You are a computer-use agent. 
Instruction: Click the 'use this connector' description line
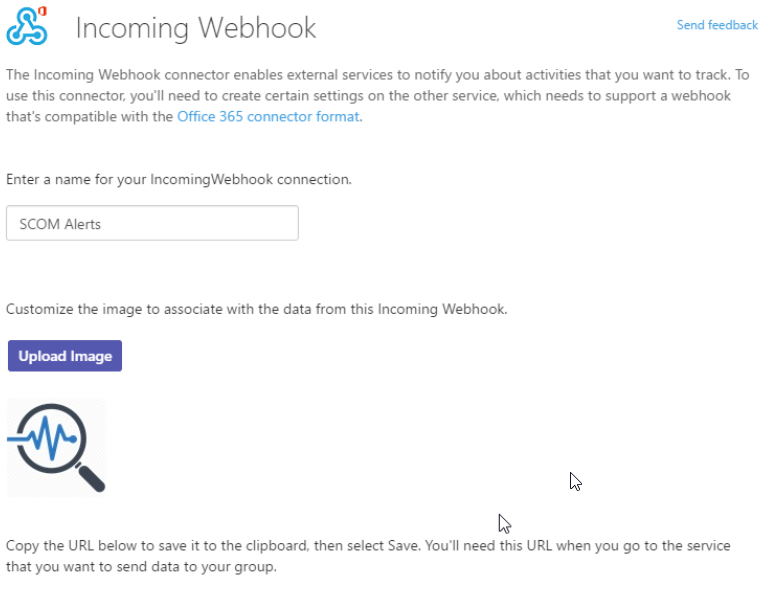tap(368, 96)
